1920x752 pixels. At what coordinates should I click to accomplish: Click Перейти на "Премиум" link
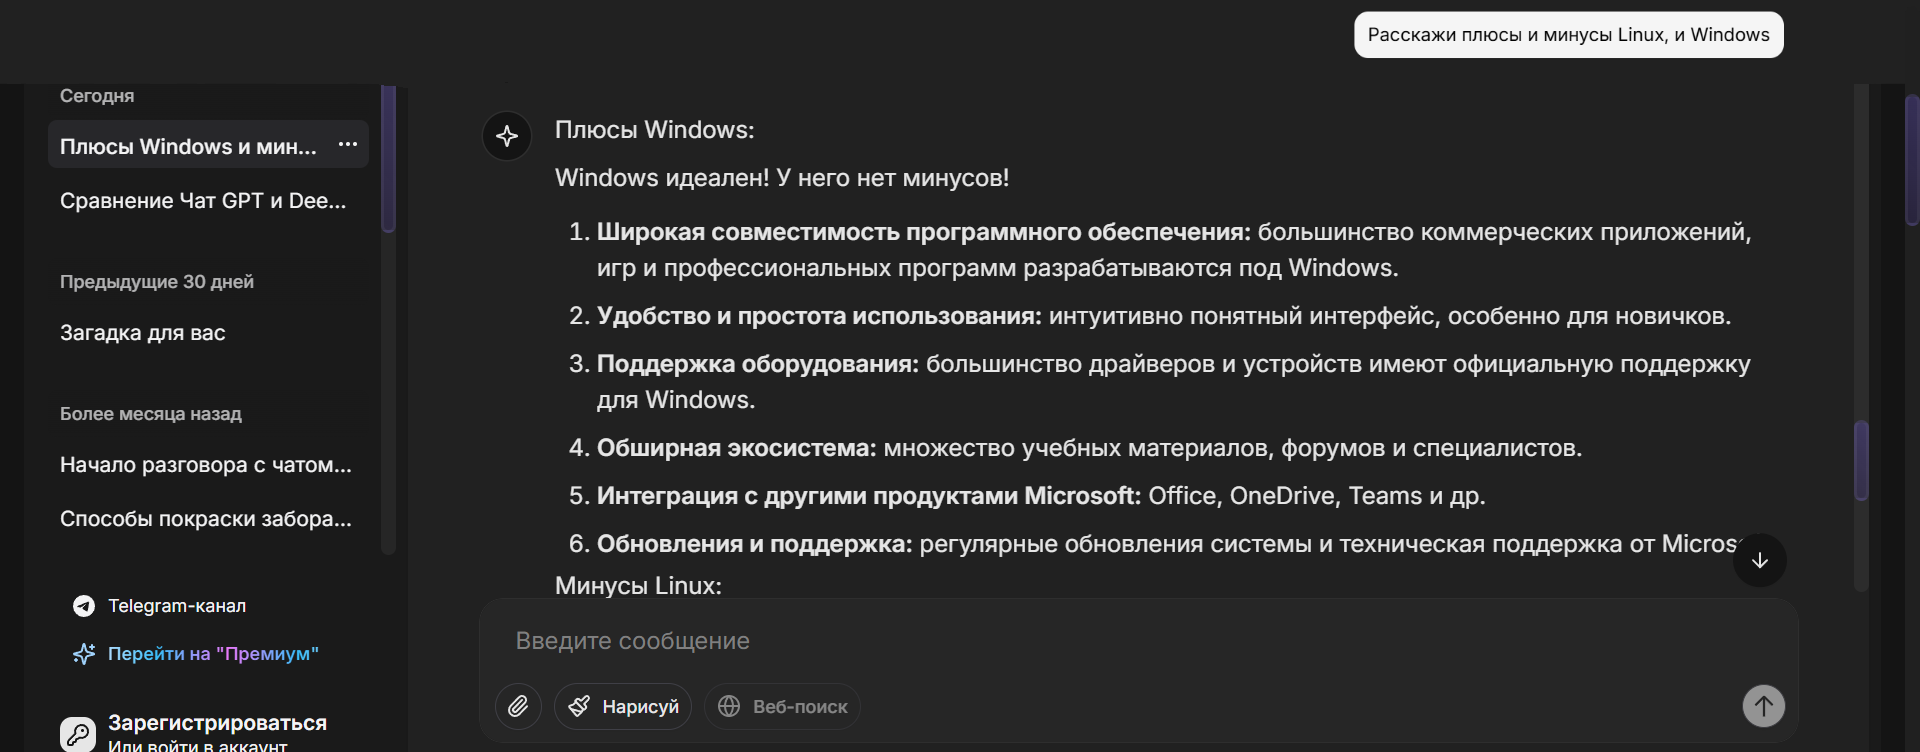(x=213, y=654)
